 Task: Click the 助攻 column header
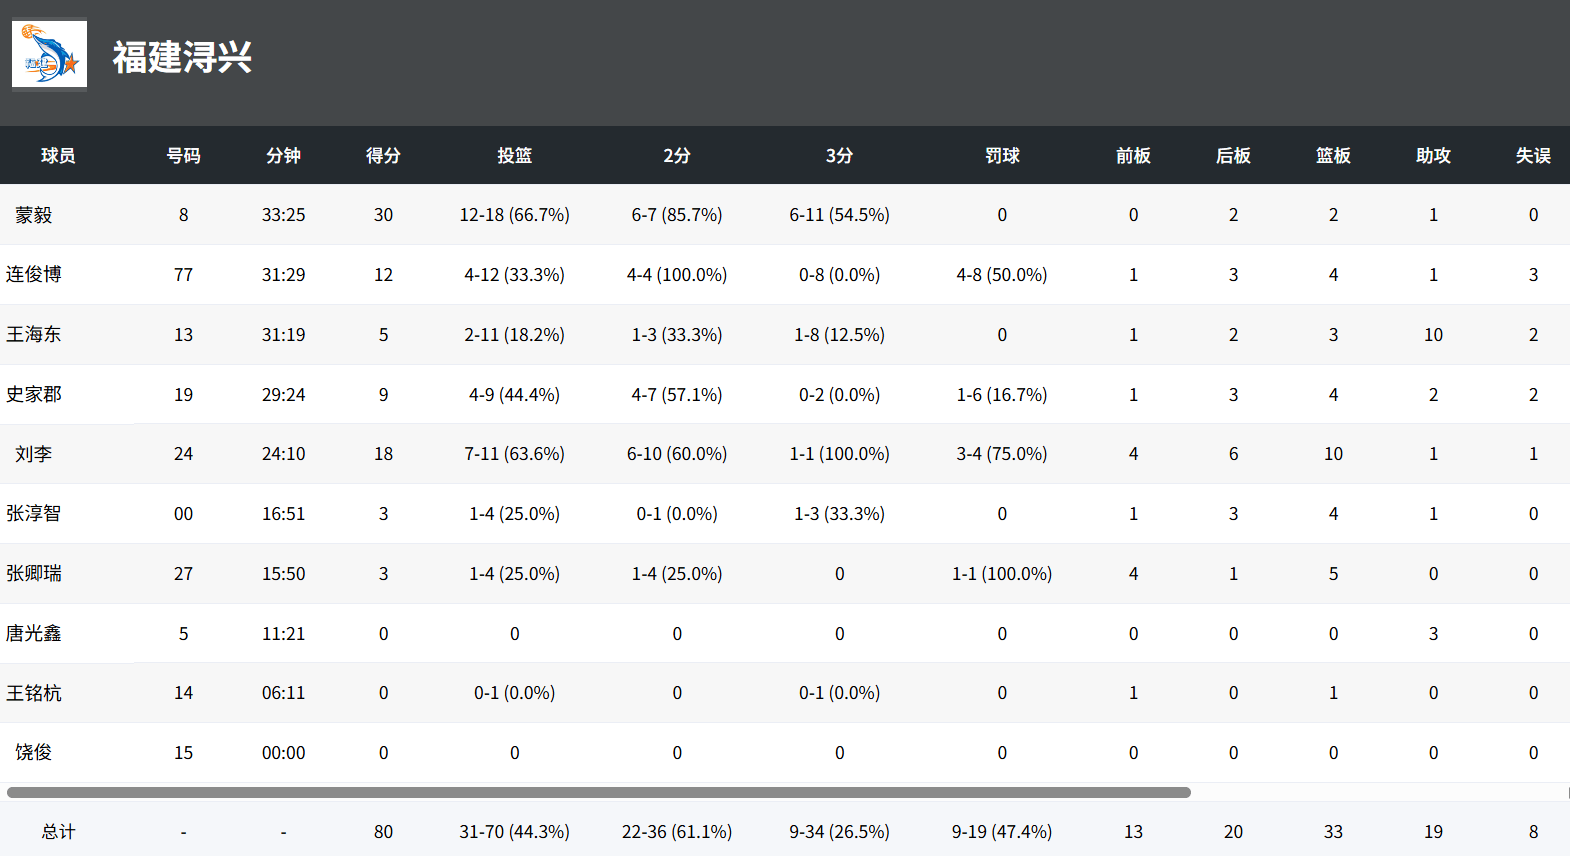click(x=1433, y=155)
